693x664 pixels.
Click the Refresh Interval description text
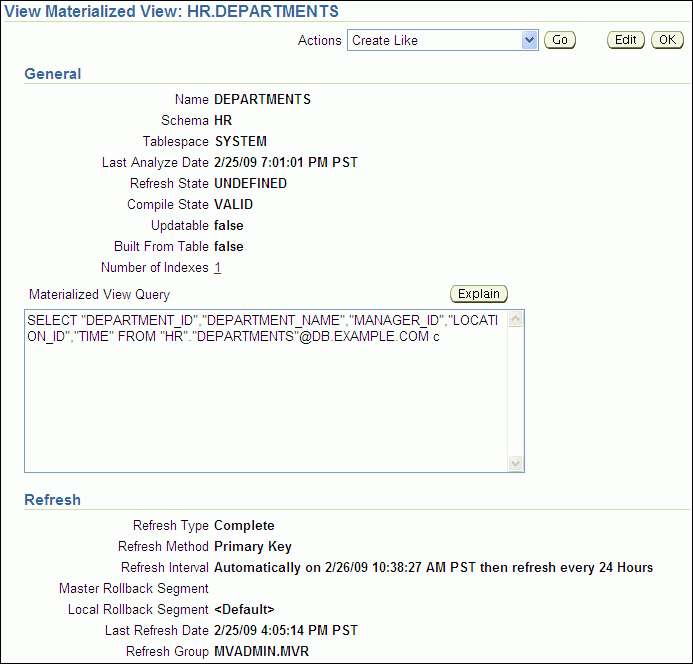click(x=433, y=568)
